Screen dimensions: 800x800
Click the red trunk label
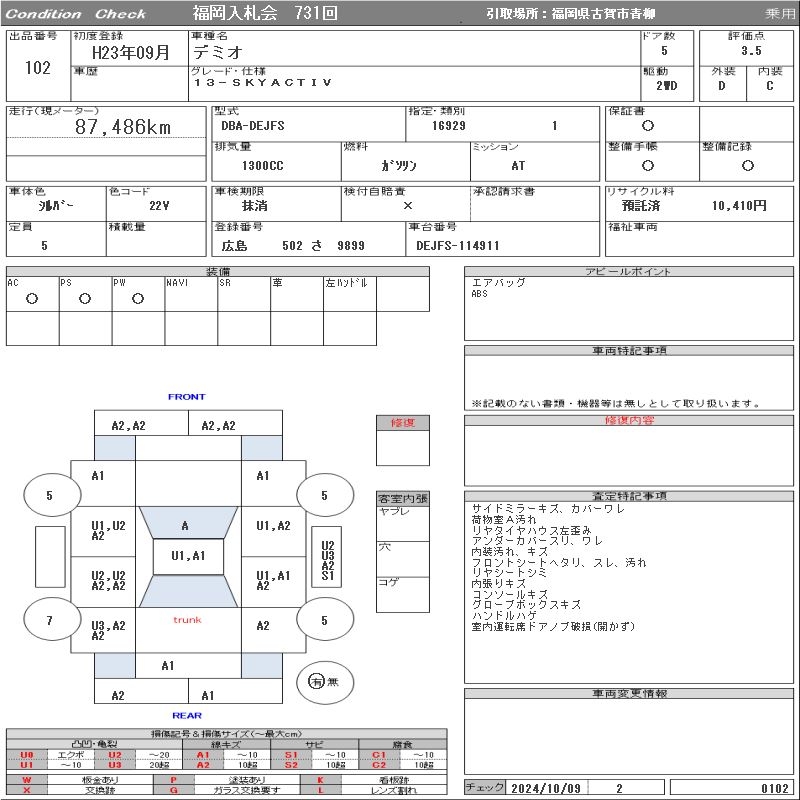(187, 620)
